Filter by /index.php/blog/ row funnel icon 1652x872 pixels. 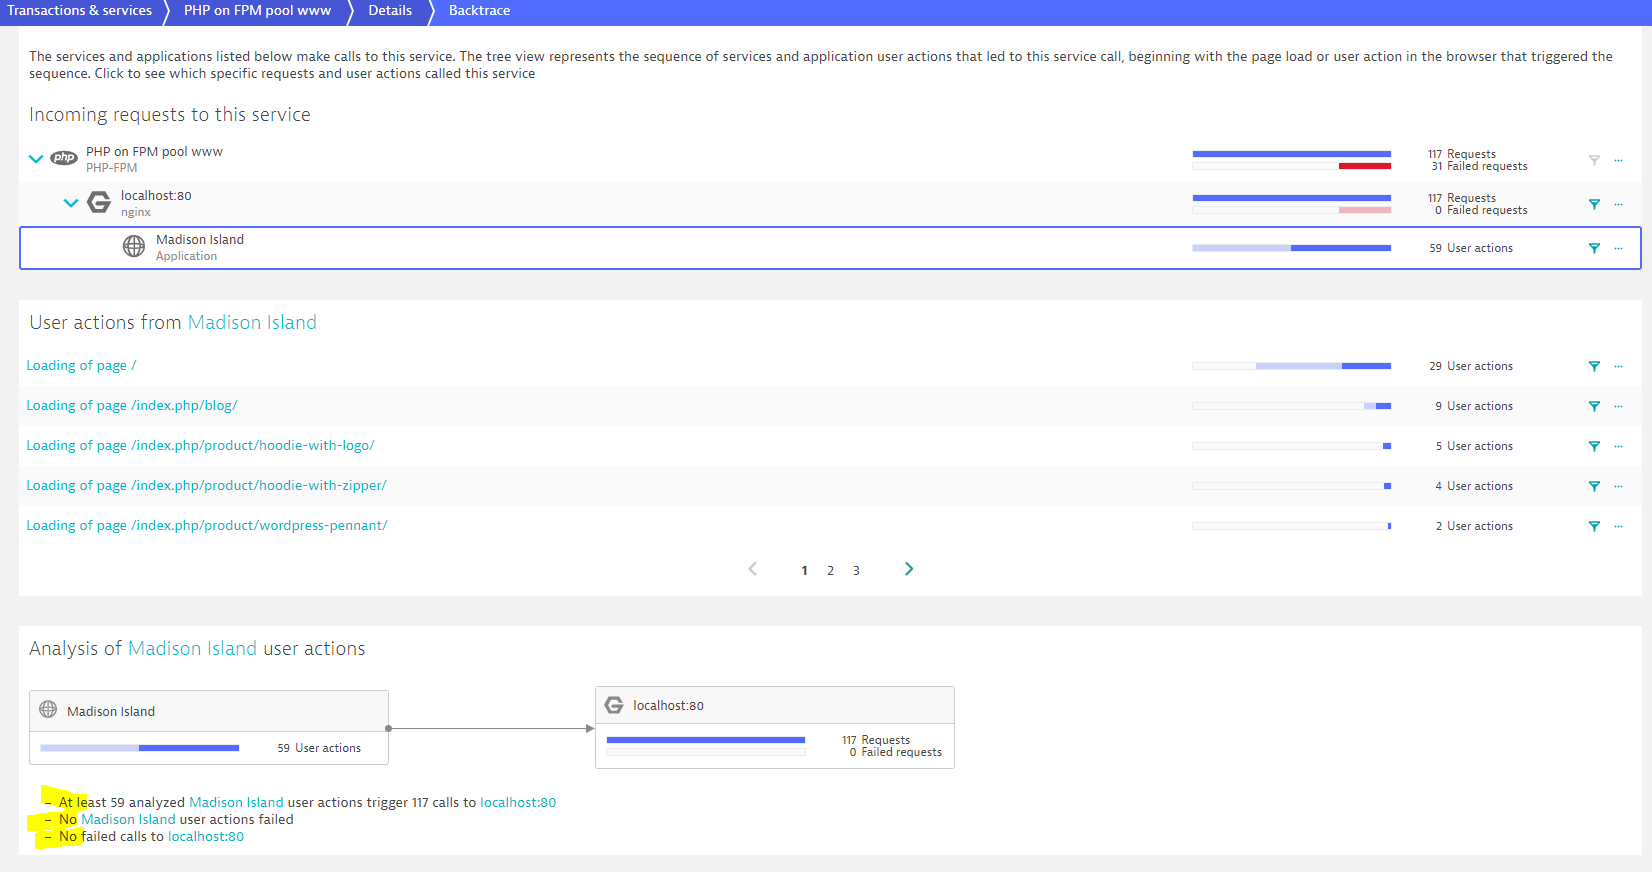(x=1594, y=406)
